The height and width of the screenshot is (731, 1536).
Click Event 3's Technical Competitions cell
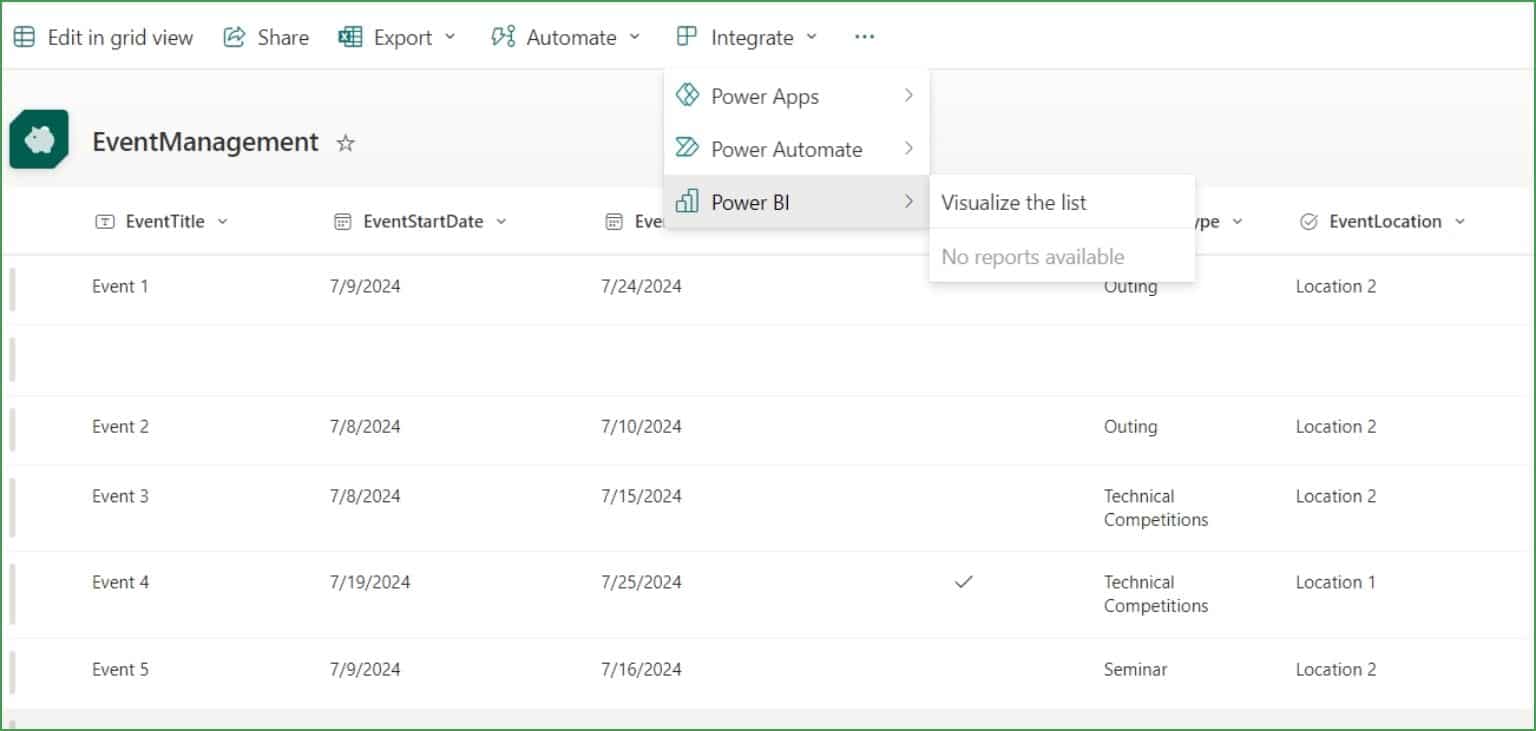click(x=1156, y=508)
